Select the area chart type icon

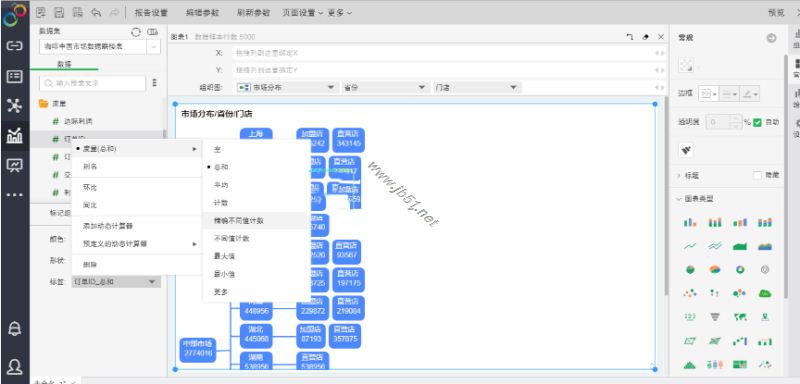[x=740, y=246]
